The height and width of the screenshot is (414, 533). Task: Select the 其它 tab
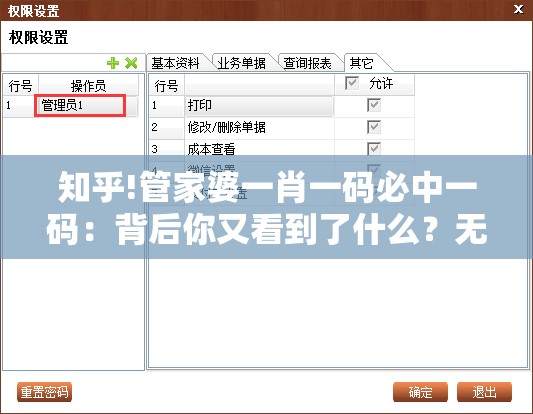coord(362,63)
